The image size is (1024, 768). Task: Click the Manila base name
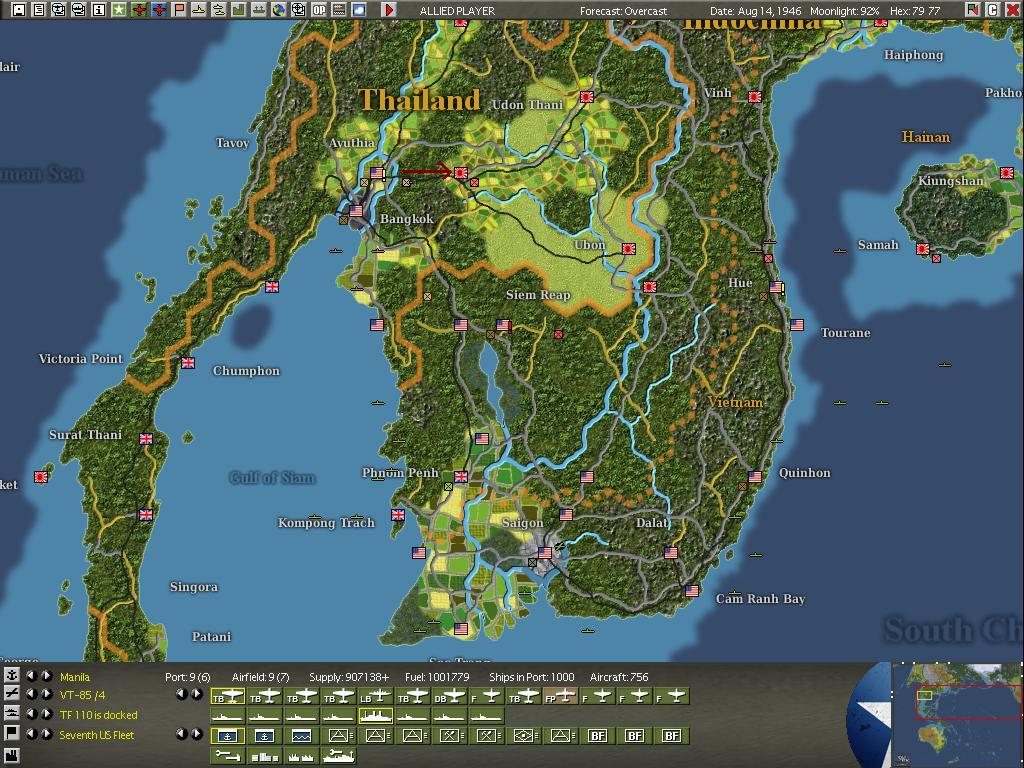click(x=74, y=677)
